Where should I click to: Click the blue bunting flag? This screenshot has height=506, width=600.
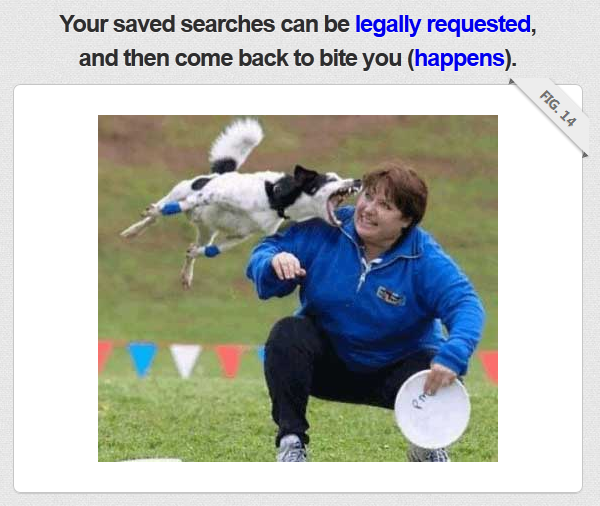coord(142,358)
